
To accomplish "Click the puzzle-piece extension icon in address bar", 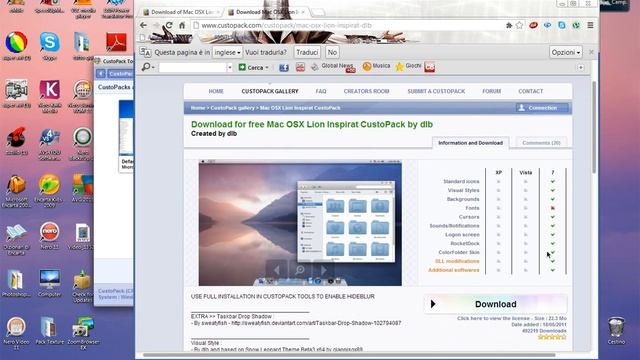I will (x=509, y=25).
